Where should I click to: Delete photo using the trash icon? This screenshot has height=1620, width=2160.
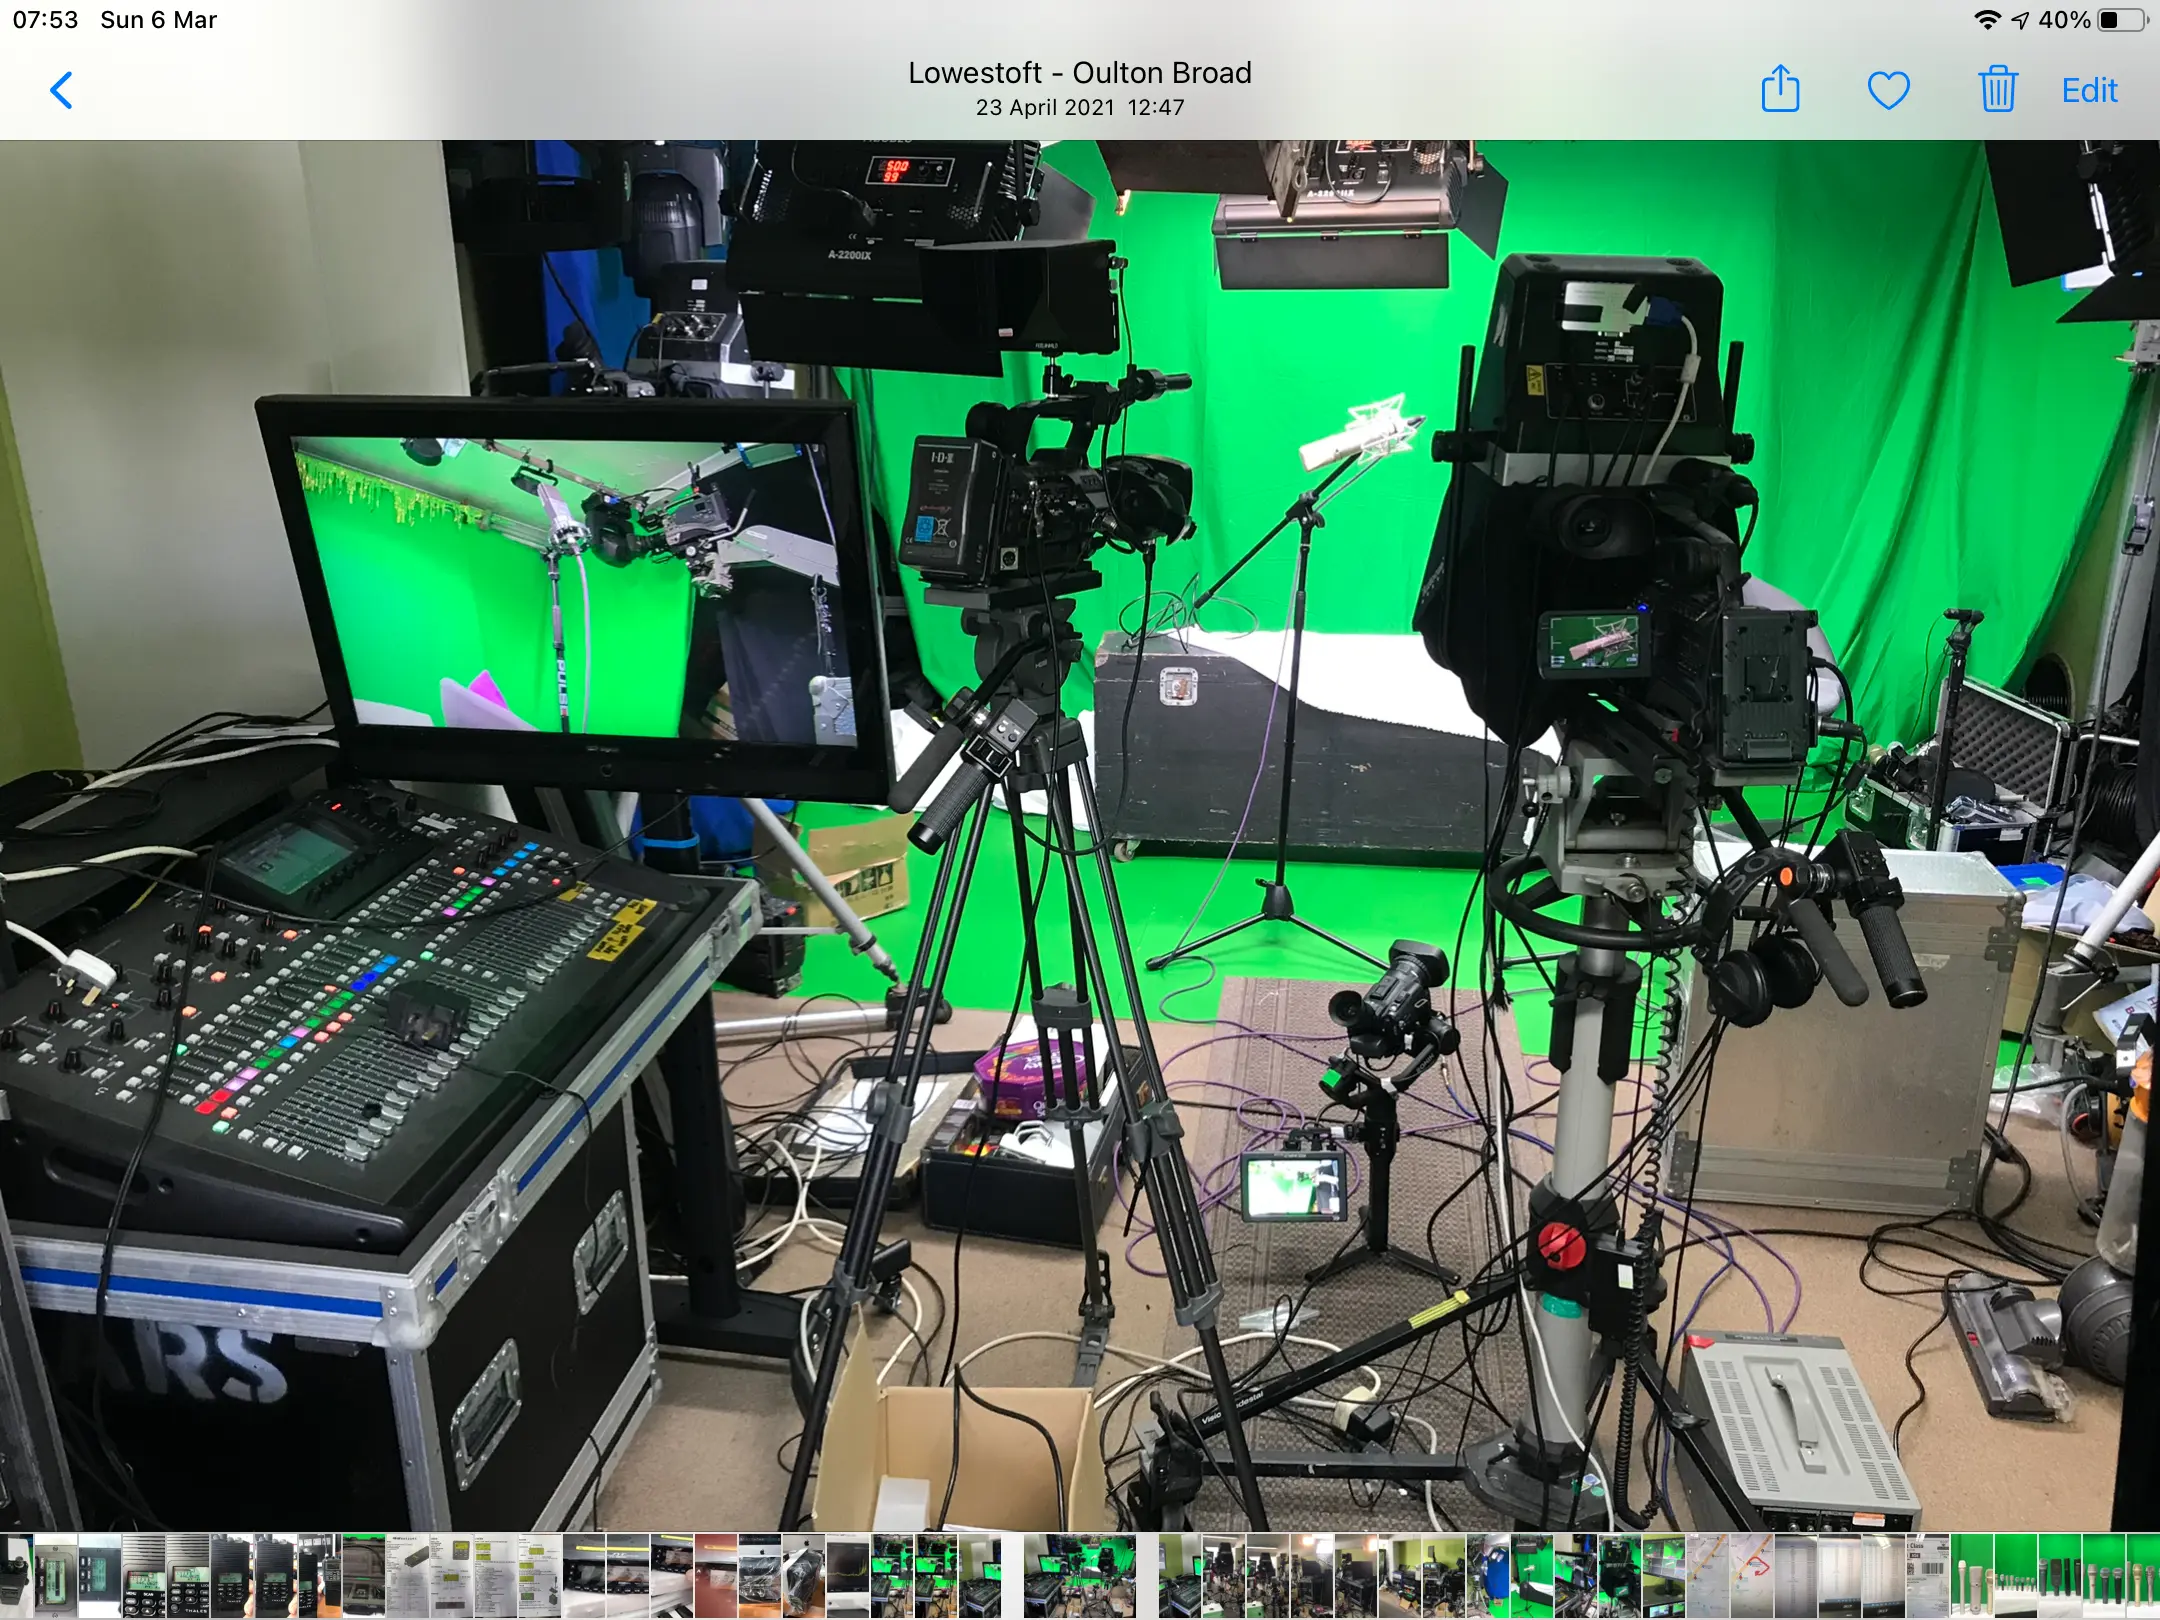(1997, 90)
